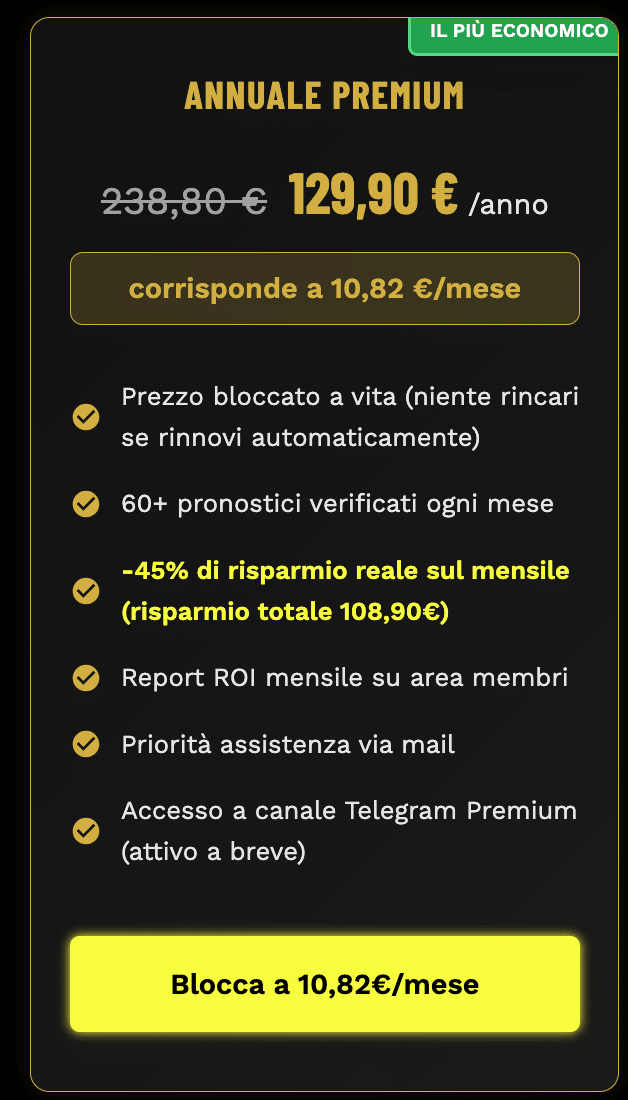Image resolution: width=628 pixels, height=1100 pixels.
Task: Select the checkmark beside the '-45% di risparmio' line
Action: pos(85,591)
